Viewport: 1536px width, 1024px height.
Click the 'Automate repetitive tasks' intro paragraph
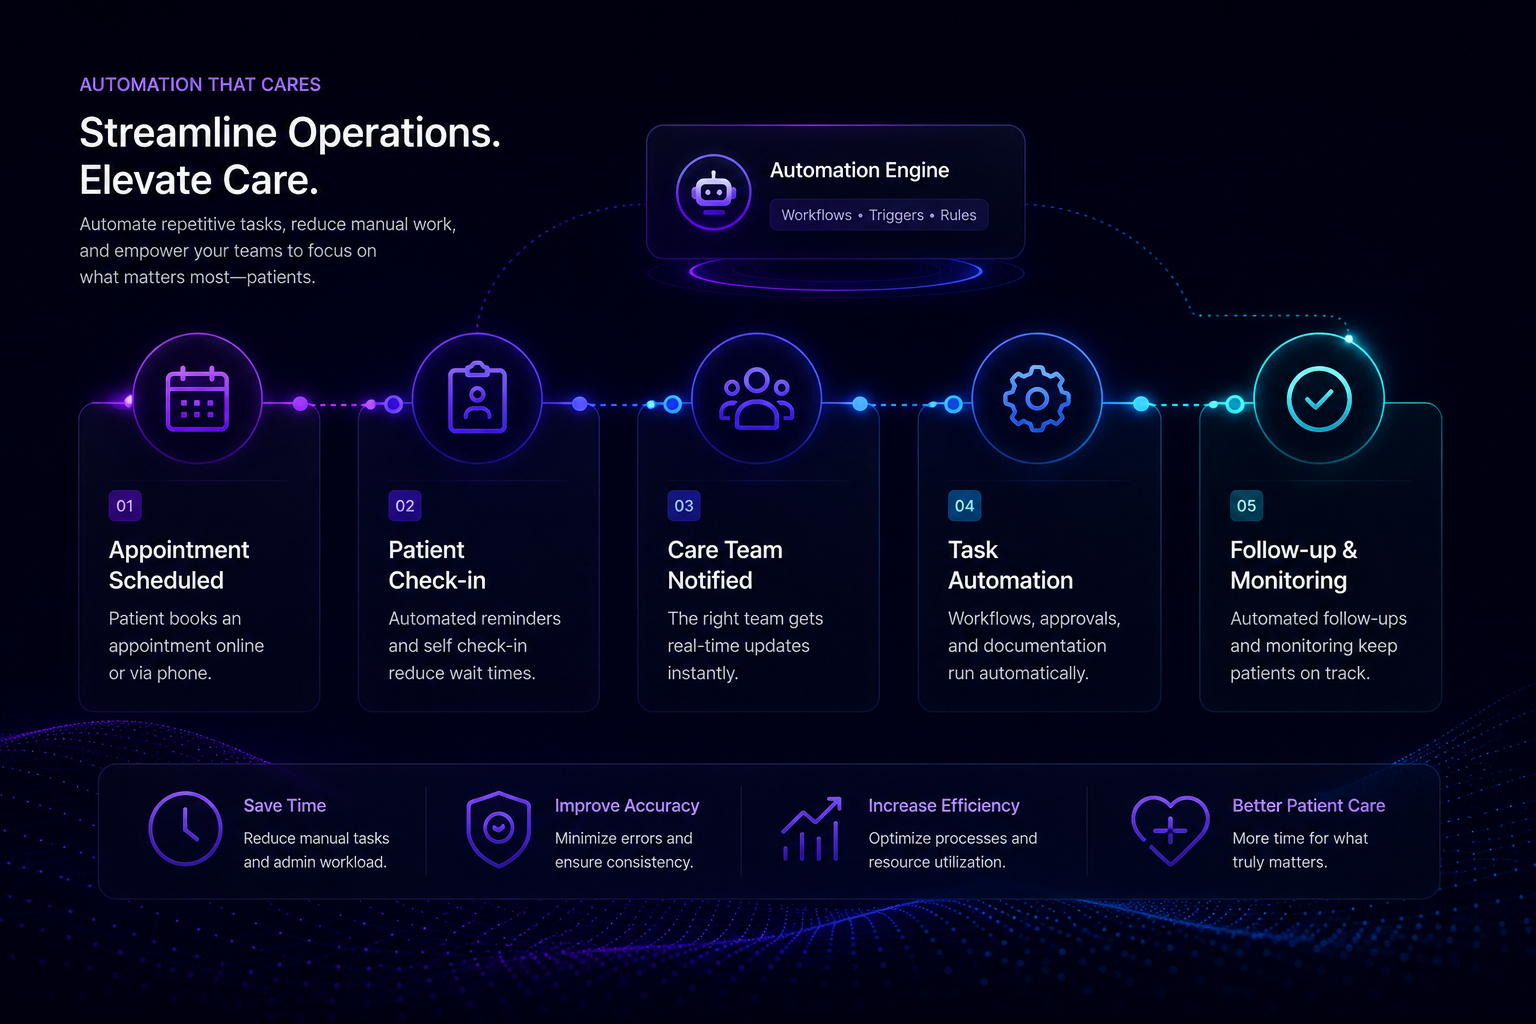coord(268,251)
